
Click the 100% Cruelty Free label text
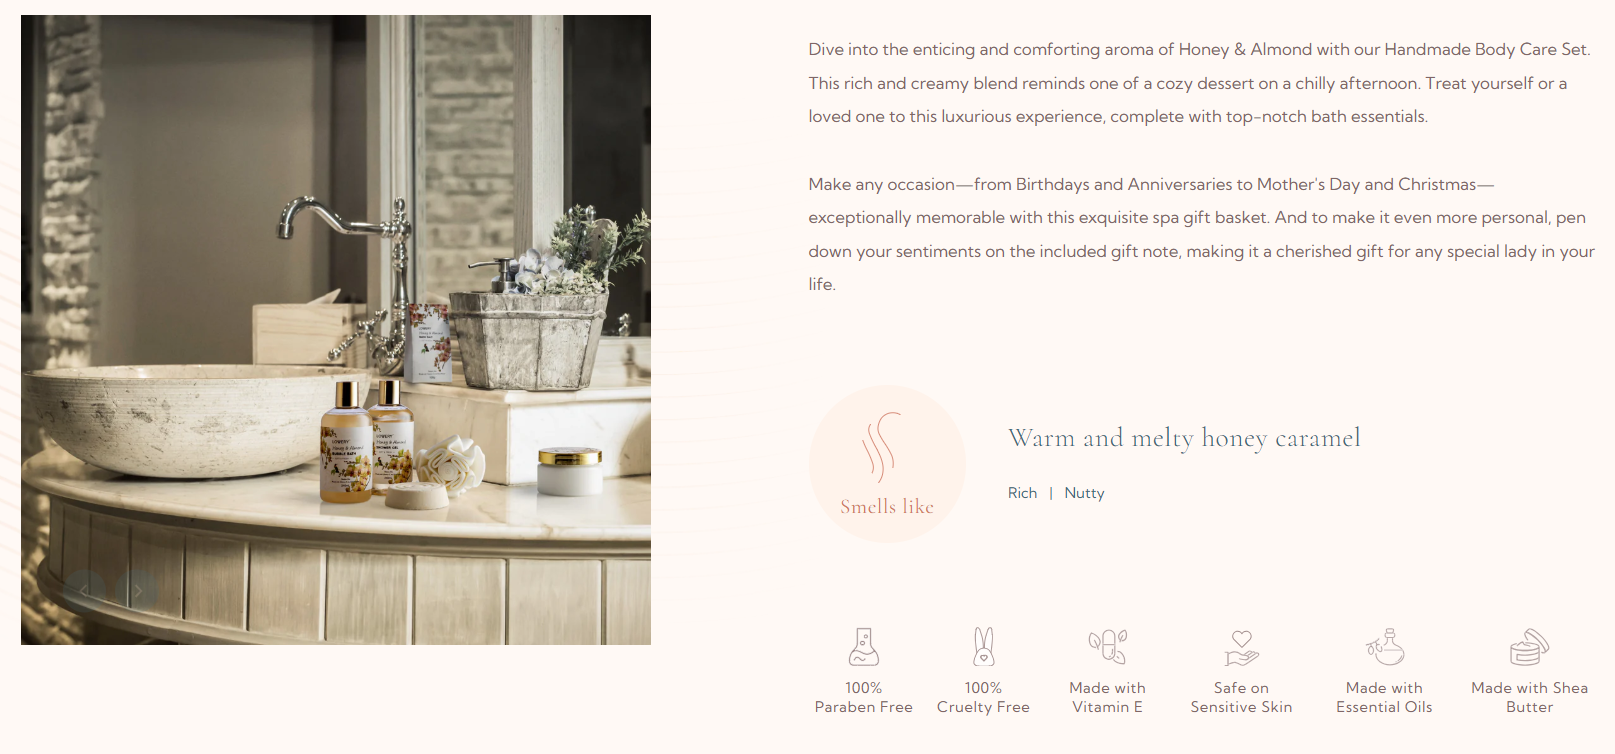click(x=984, y=698)
